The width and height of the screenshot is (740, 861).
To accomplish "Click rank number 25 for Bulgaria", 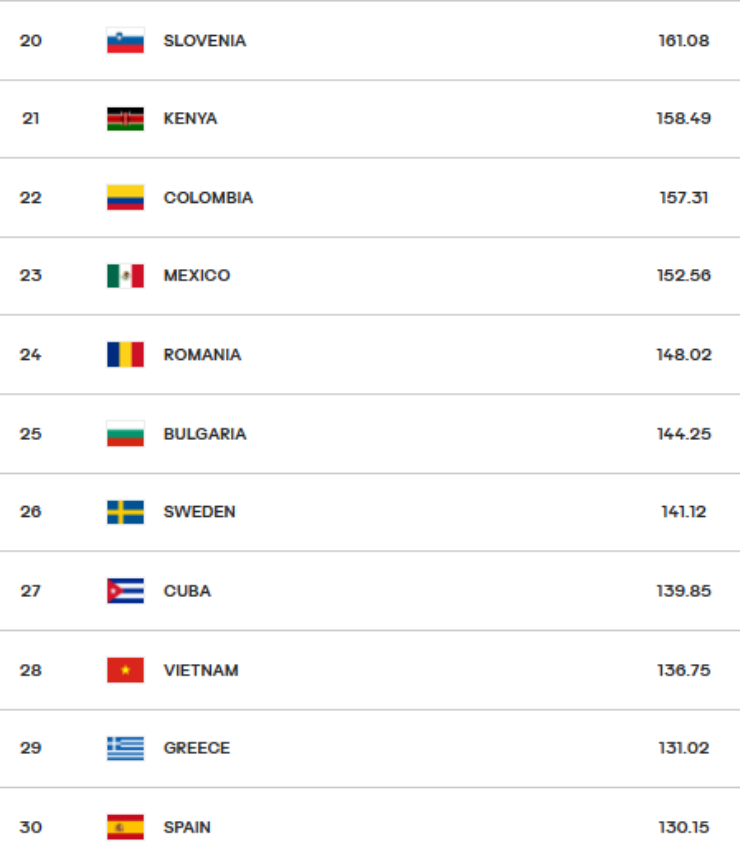I will (x=31, y=434).
